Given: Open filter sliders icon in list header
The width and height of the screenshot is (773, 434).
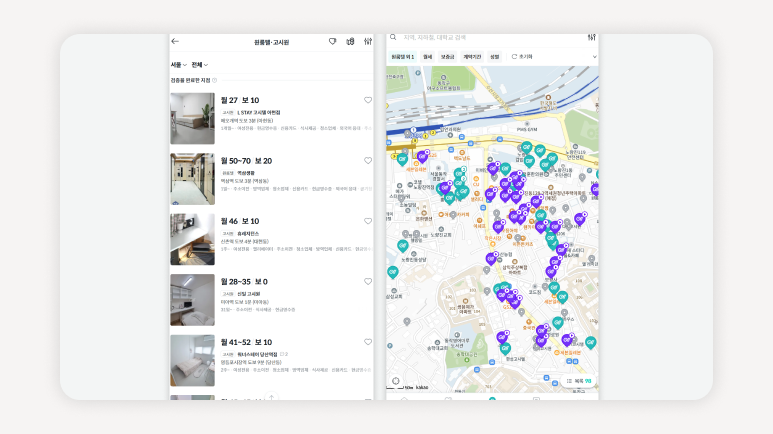Looking at the screenshot, I should 367,42.
